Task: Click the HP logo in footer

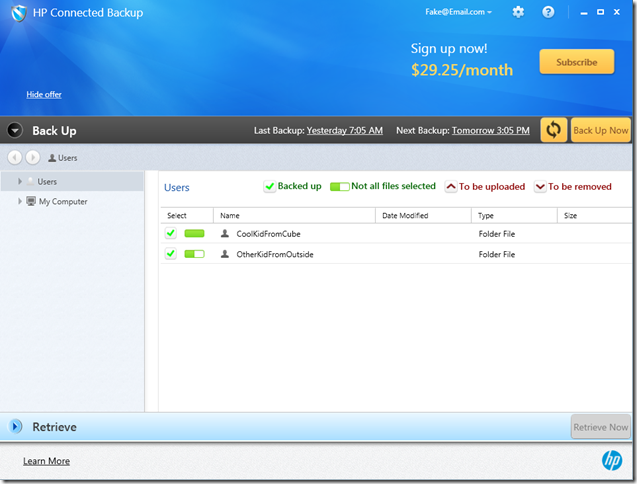Action: click(x=612, y=461)
